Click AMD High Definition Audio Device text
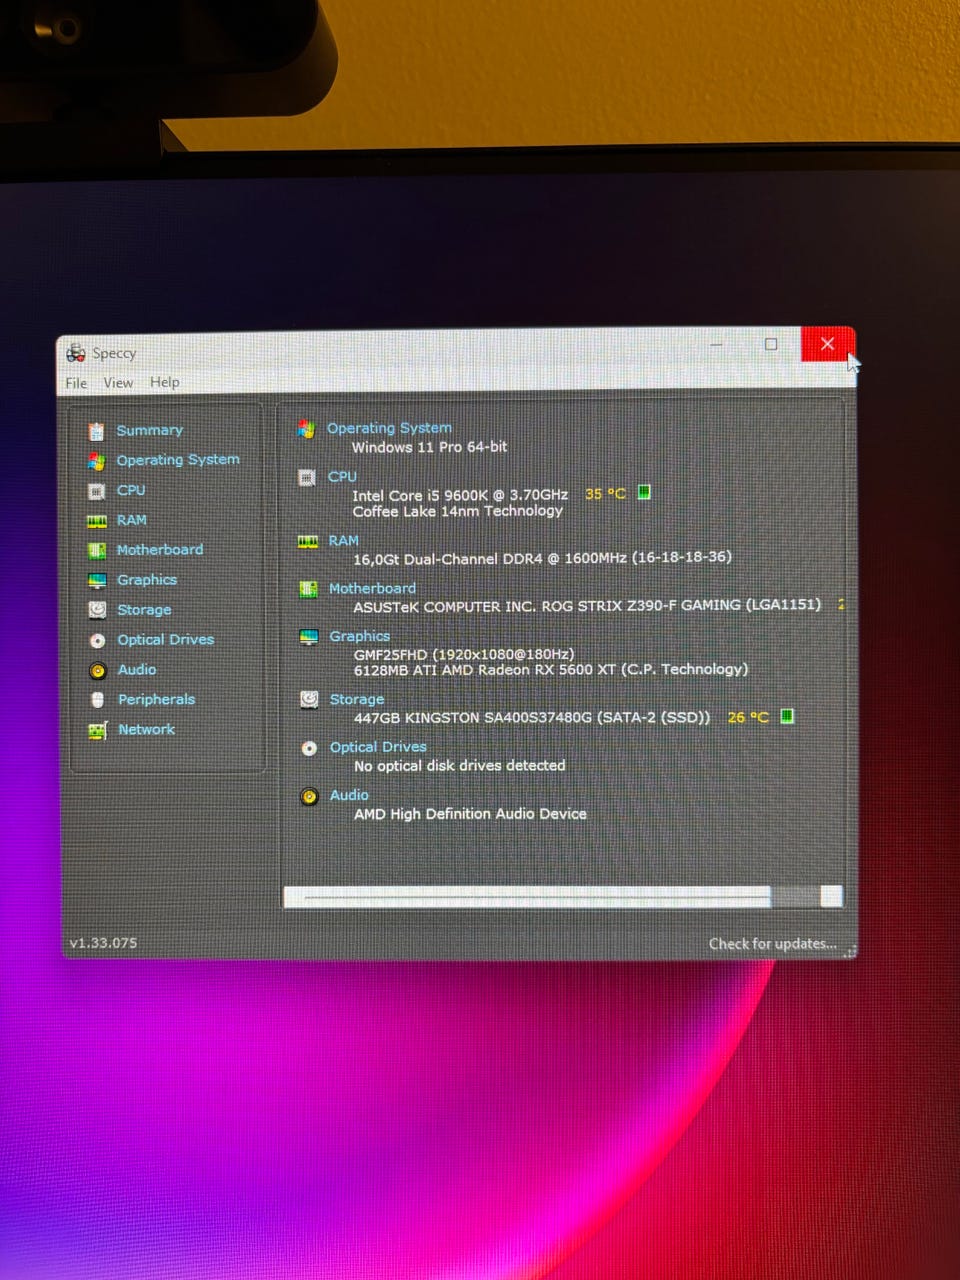The image size is (960, 1280). [x=470, y=814]
